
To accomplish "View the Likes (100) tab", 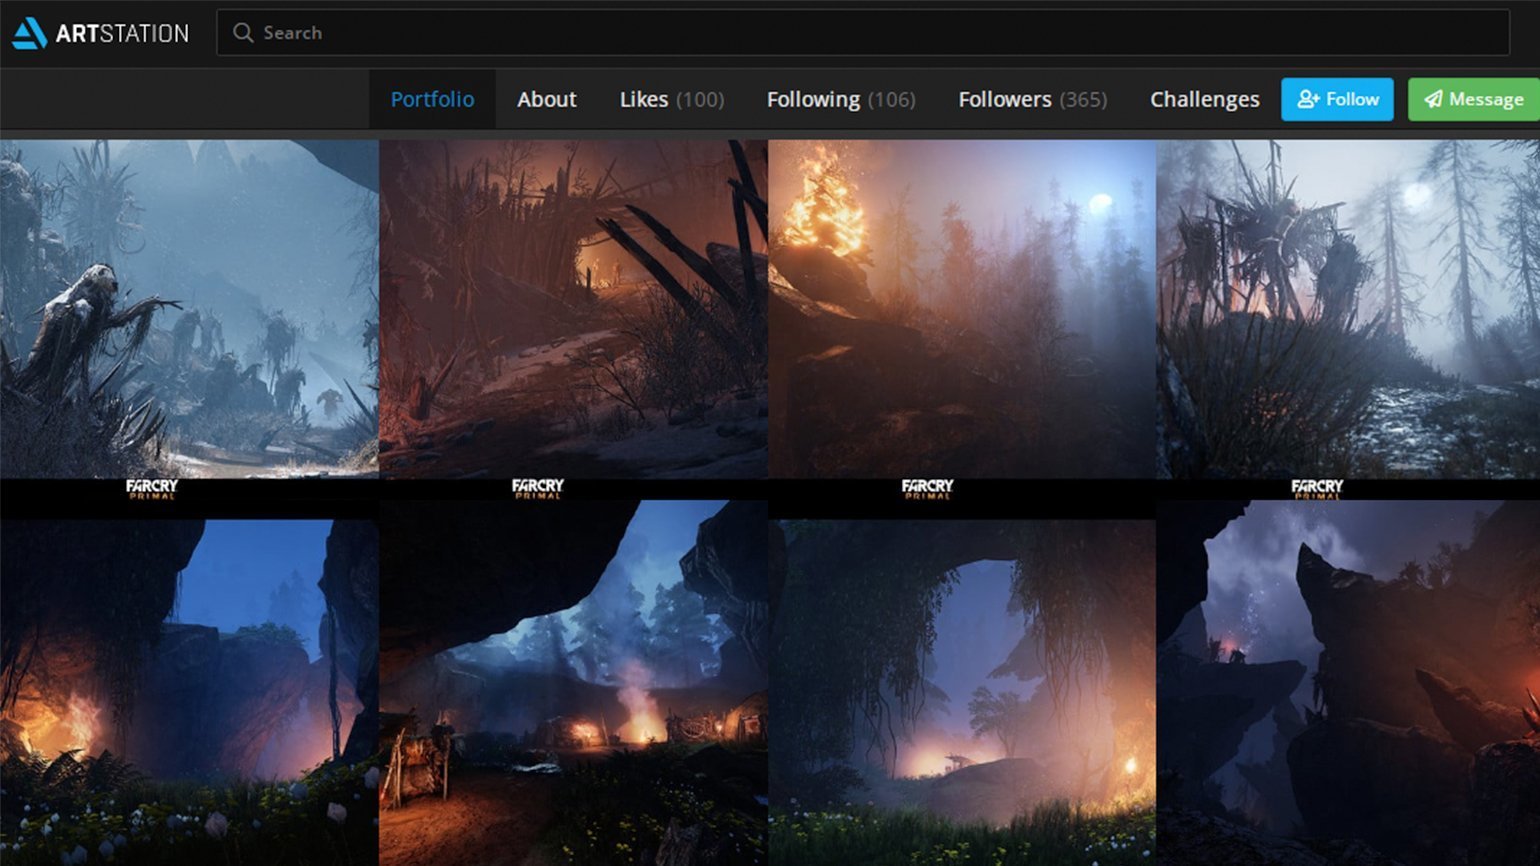I will pyautogui.click(x=671, y=99).
